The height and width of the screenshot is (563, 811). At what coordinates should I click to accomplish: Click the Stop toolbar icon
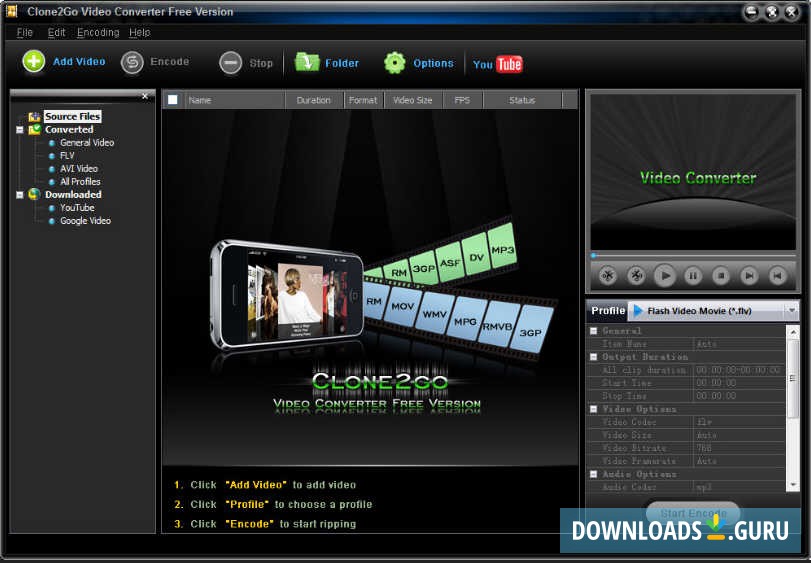(x=230, y=63)
